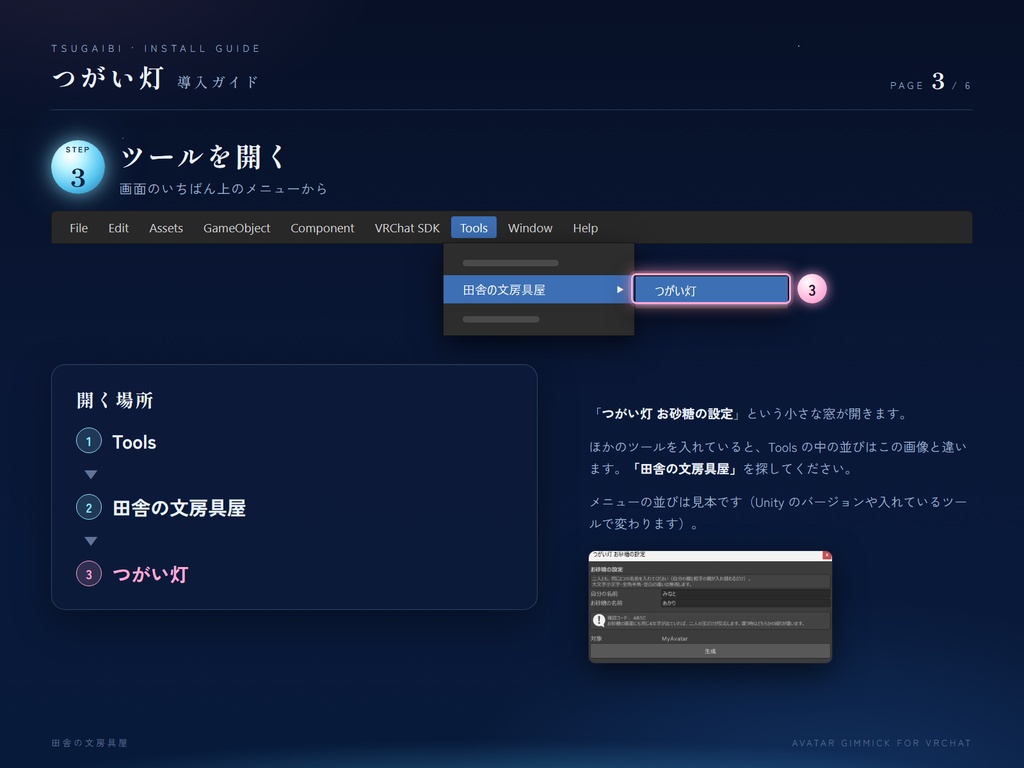Open the File menu

tap(78, 228)
